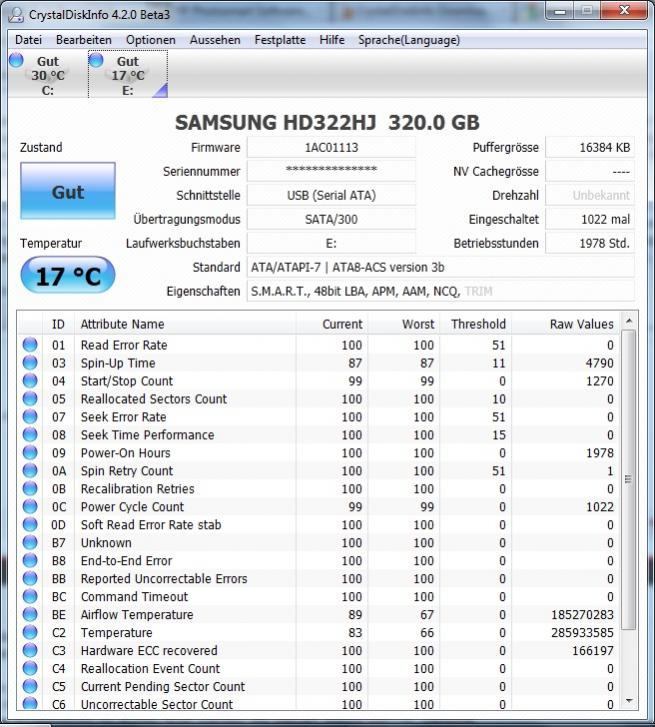Click status orb of Spin-Up Time

pyautogui.click(x=30, y=363)
